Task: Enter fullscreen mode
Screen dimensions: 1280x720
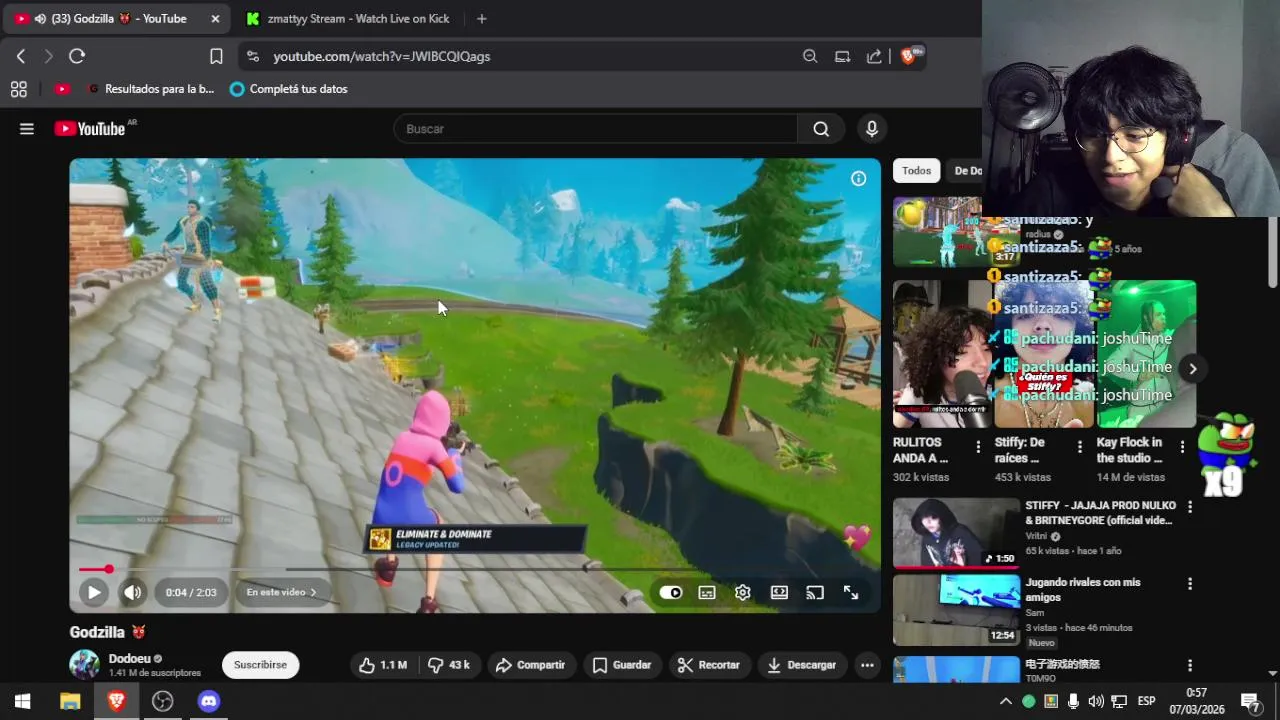Action: pyautogui.click(x=851, y=592)
